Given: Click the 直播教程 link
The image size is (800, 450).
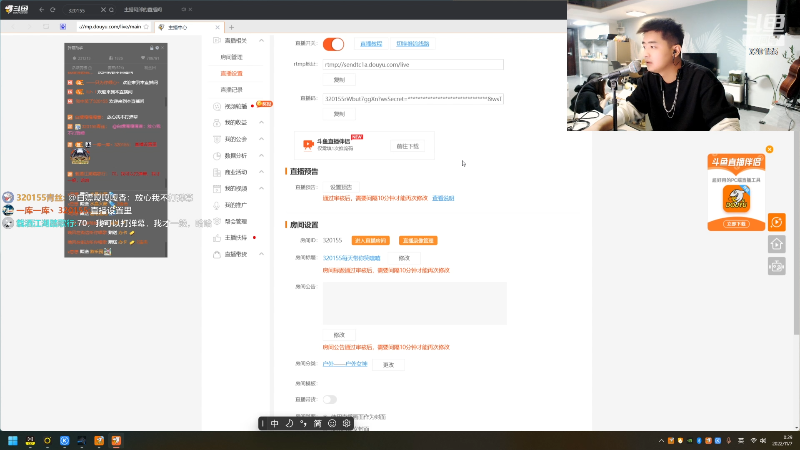Looking at the screenshot, I should [371, 44].
